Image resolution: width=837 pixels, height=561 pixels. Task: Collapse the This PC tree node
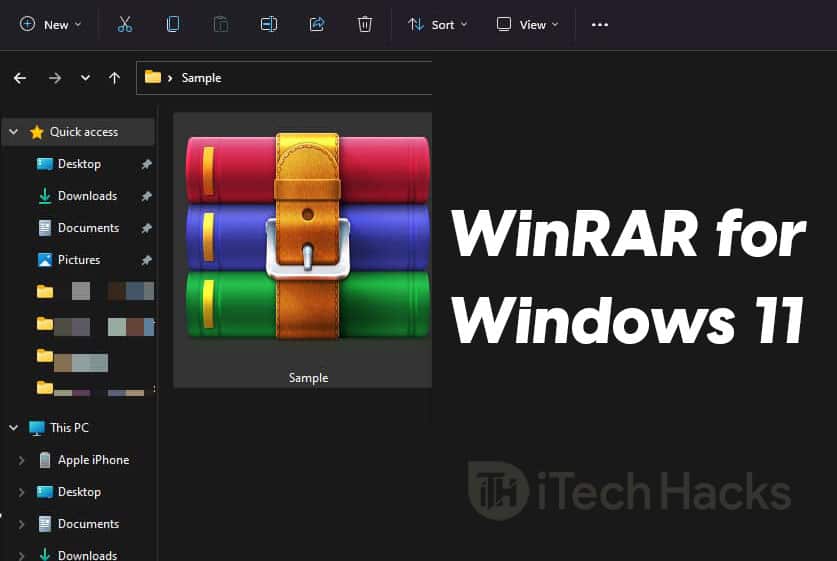click(14, 428)
